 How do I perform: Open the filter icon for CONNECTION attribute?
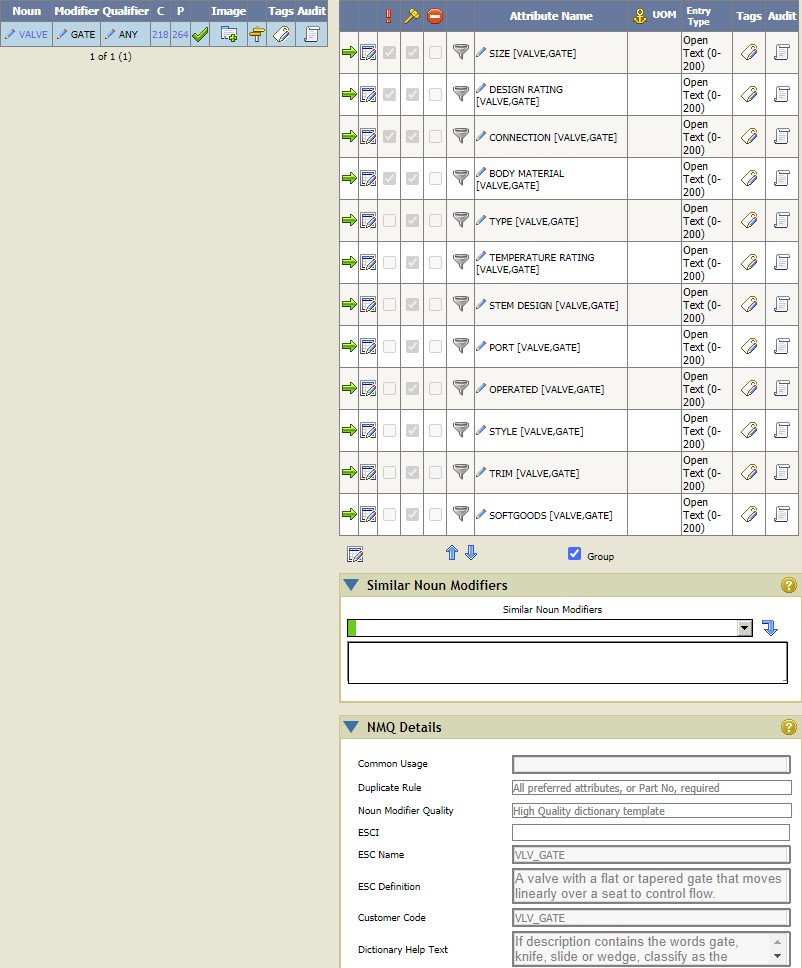pos(460,136)
